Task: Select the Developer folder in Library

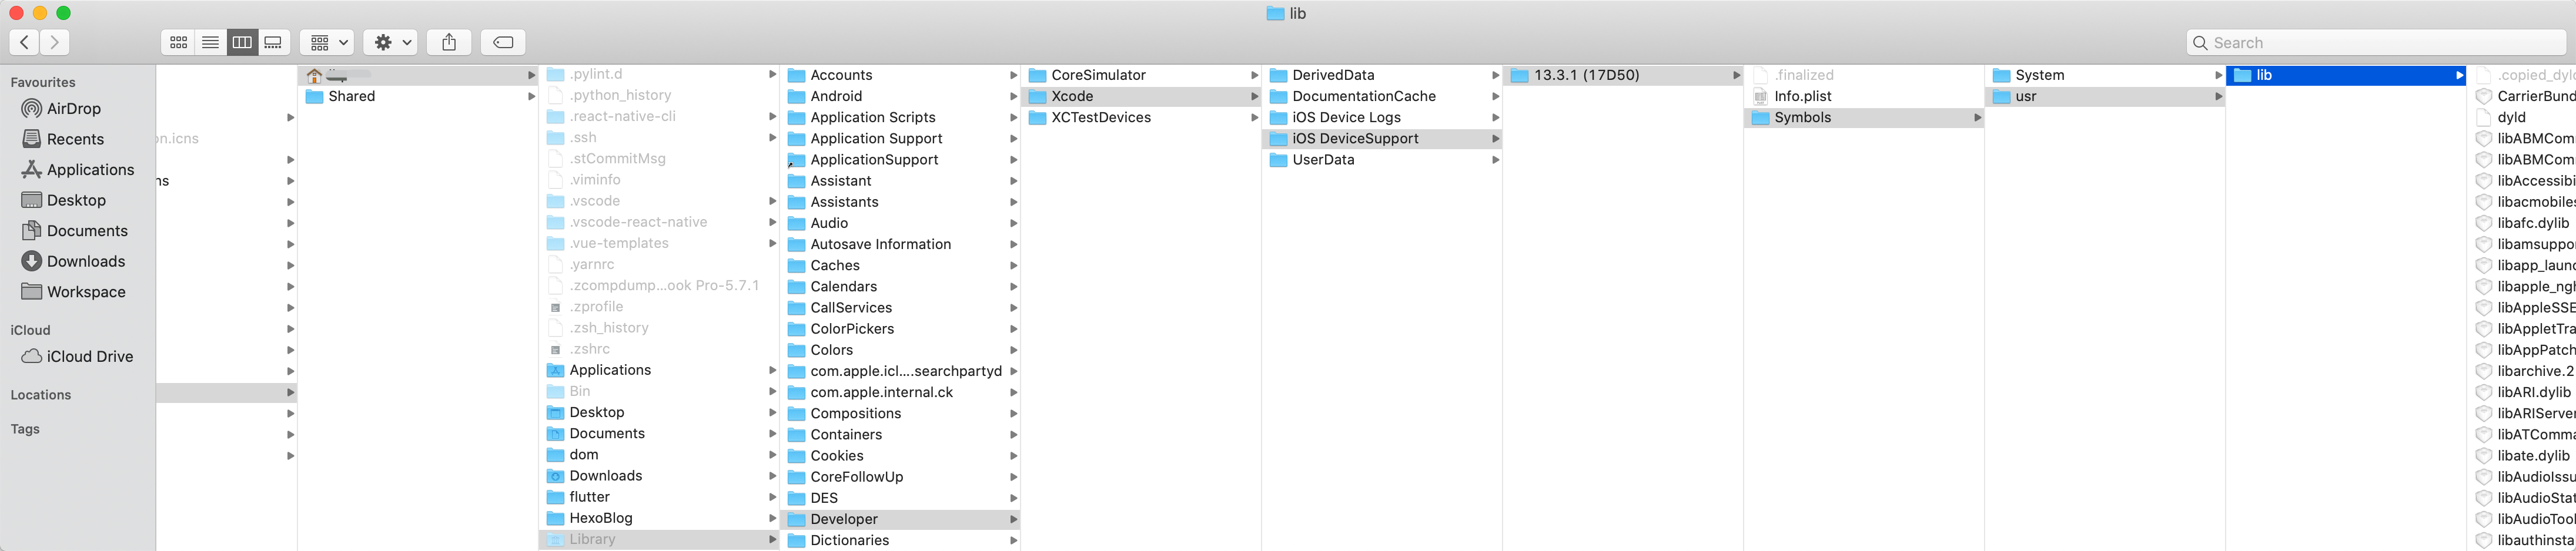Action: pyautogui.click(x=900, y=519)
